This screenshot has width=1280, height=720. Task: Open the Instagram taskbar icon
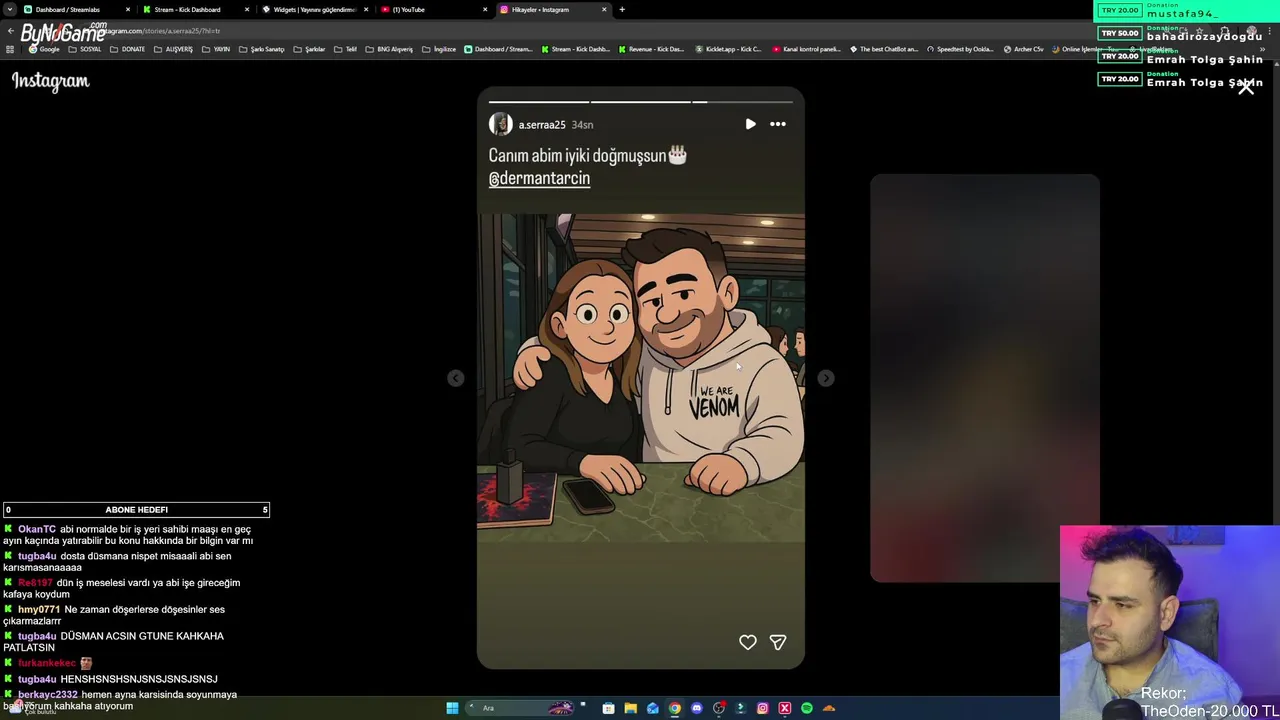click(763, 708)
